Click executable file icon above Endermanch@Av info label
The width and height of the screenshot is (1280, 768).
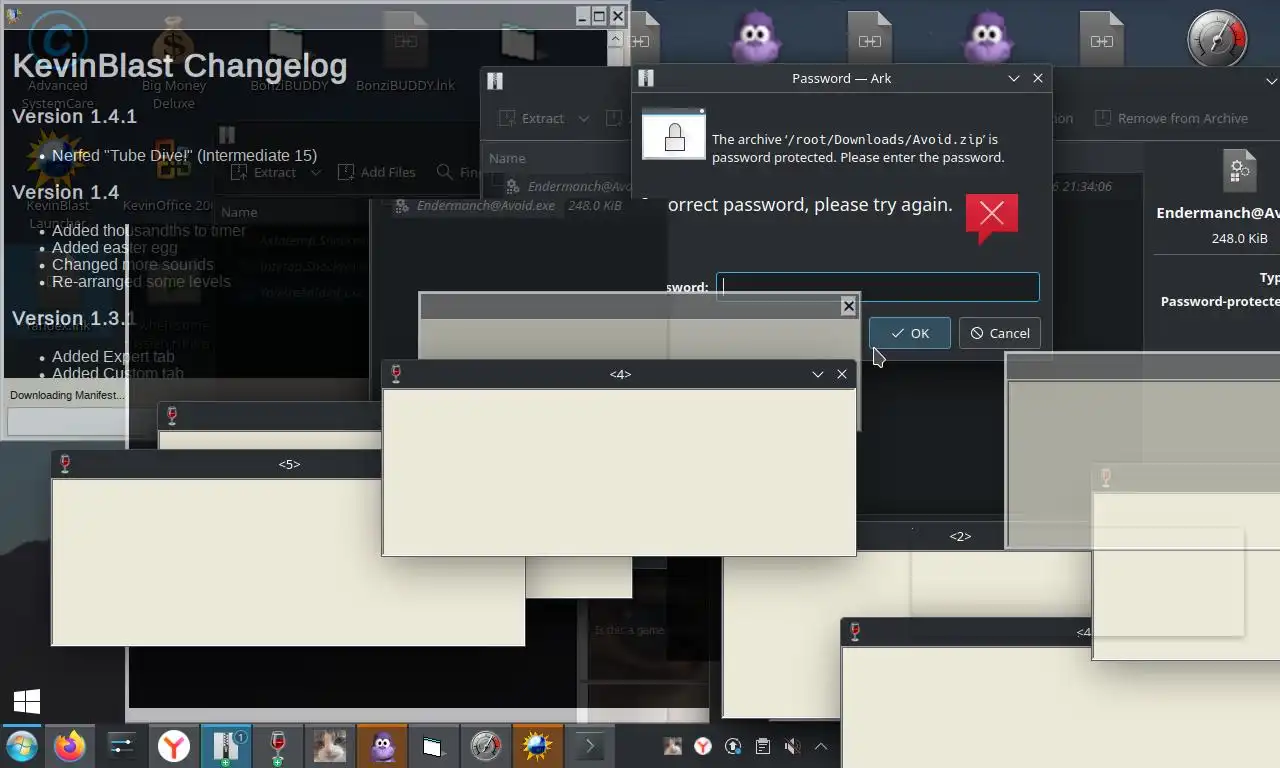(1239, 171)
